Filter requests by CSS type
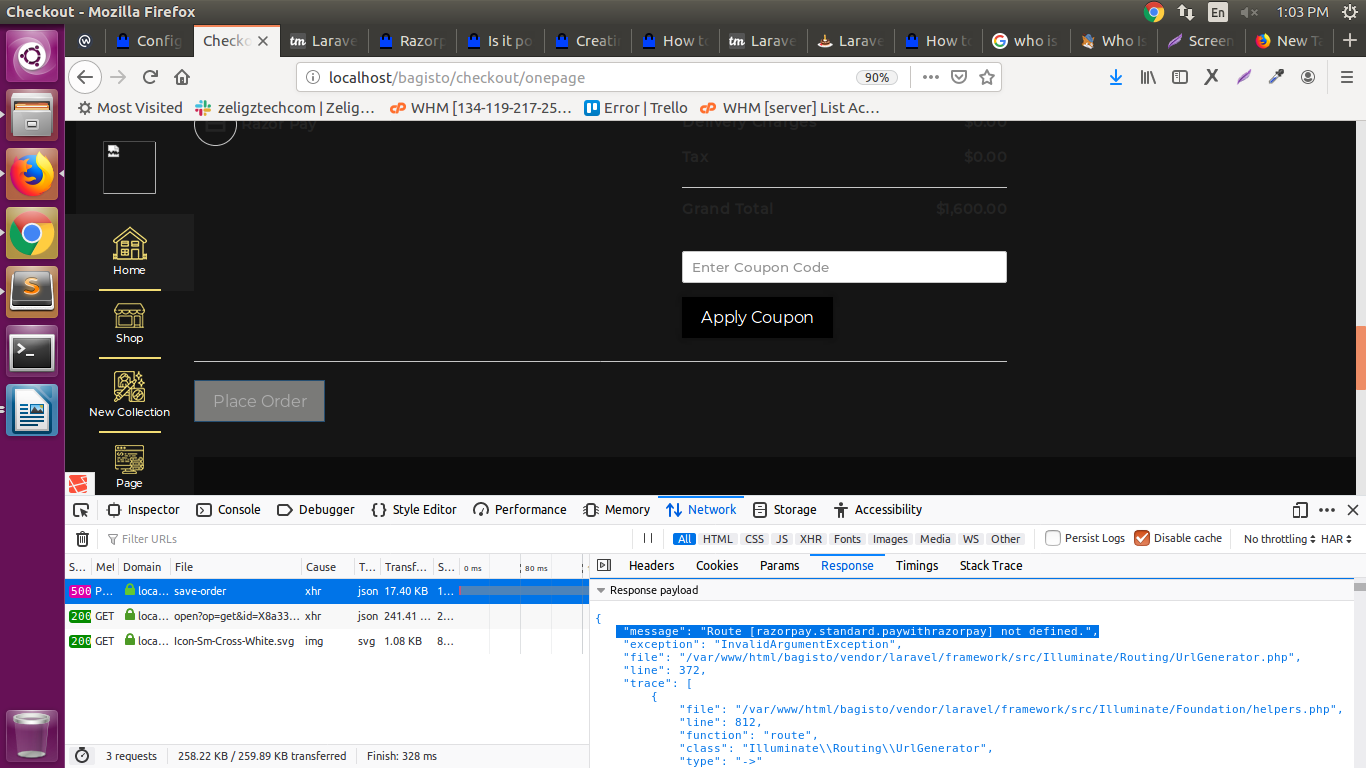This screenshot has height=768, width=1366. point(754,539)
